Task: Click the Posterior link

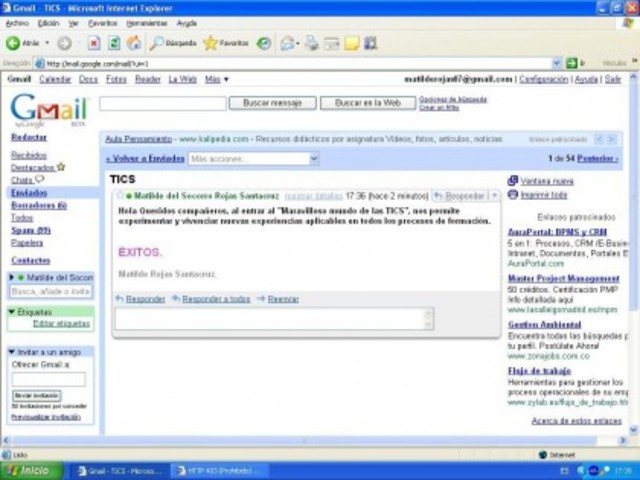Action: 598,158
